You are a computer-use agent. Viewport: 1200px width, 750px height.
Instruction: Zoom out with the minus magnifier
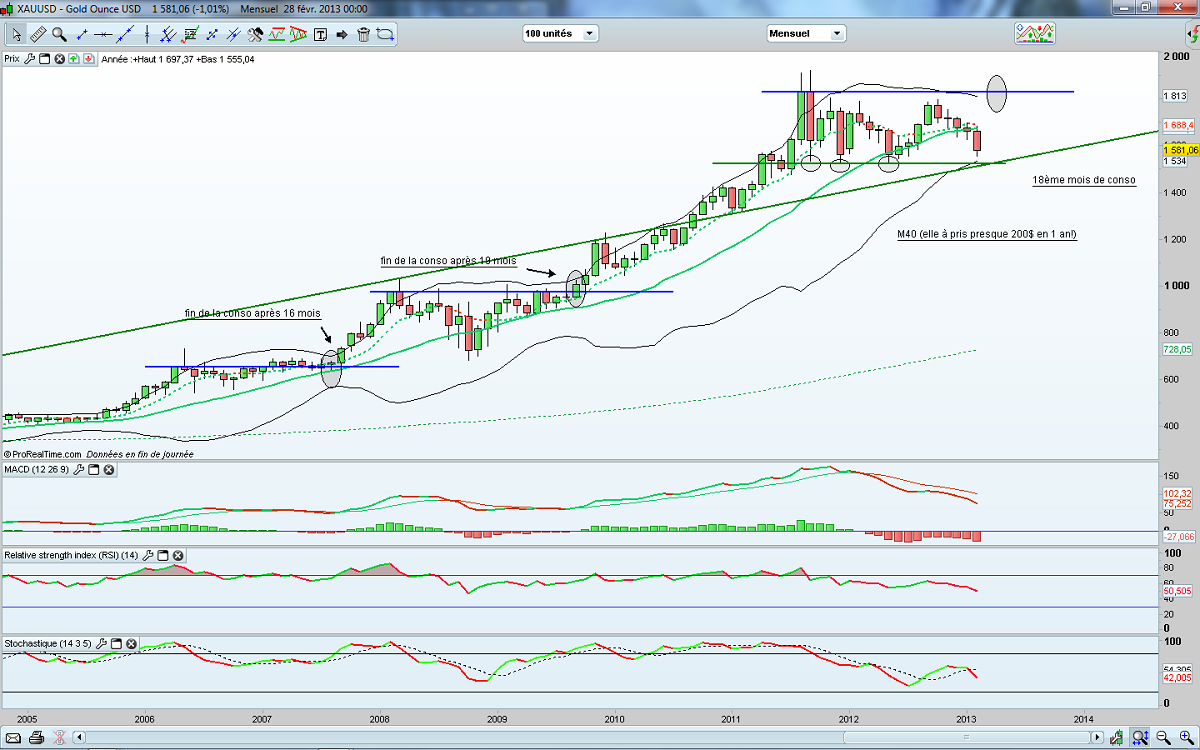tap(1163, 738)
